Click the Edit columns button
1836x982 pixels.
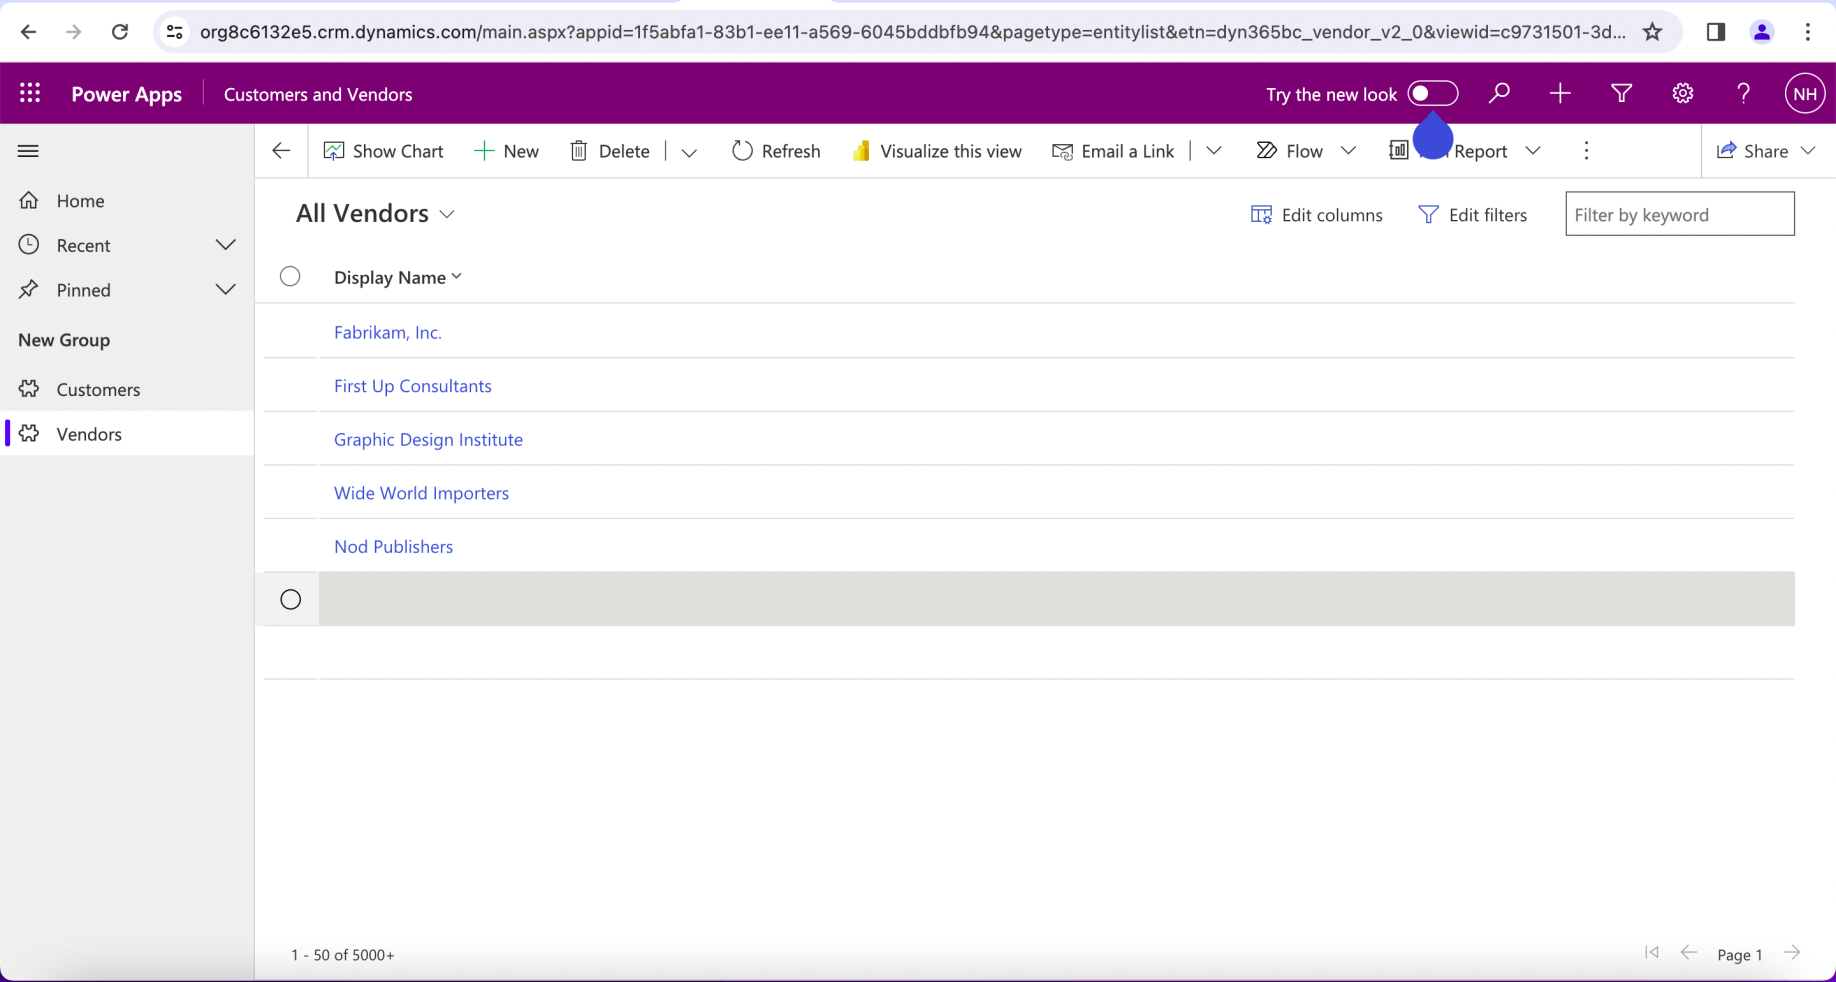click(1316, 215)
